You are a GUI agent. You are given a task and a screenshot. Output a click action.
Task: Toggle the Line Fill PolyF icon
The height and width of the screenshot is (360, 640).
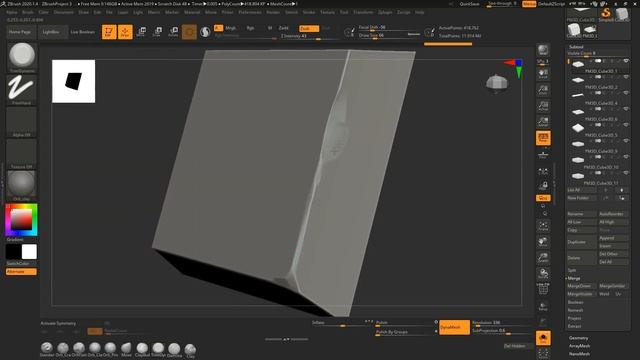[543, 289]
